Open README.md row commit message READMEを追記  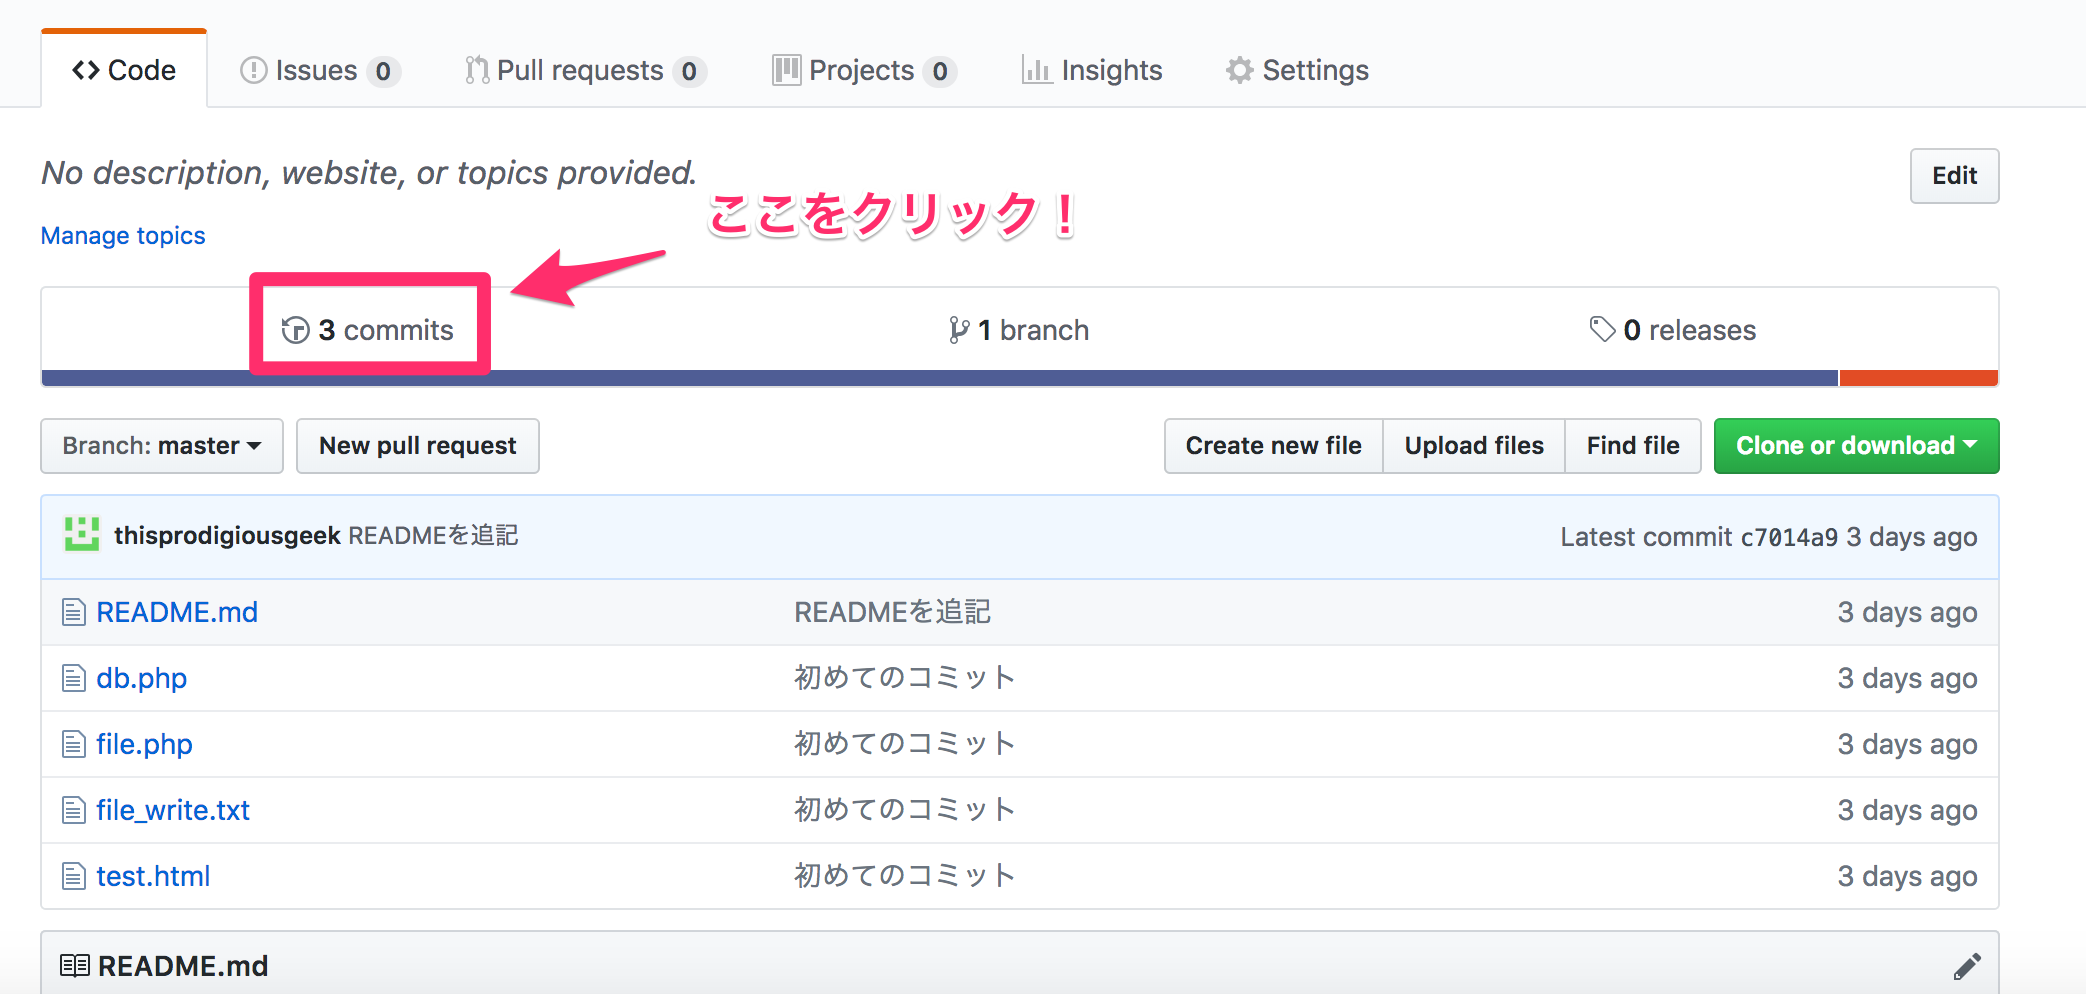click(x=892, y=612)
